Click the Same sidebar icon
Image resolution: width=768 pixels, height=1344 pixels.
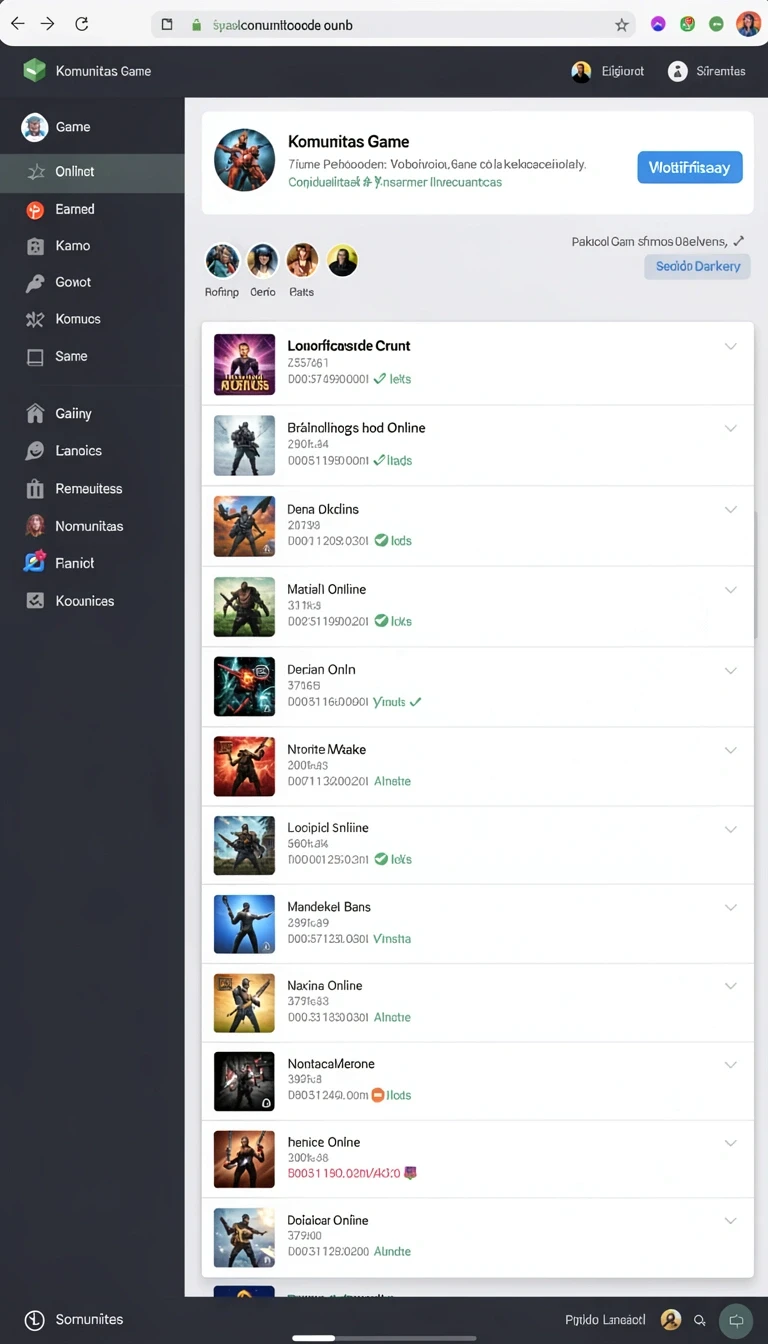click(x=35, y=356)
